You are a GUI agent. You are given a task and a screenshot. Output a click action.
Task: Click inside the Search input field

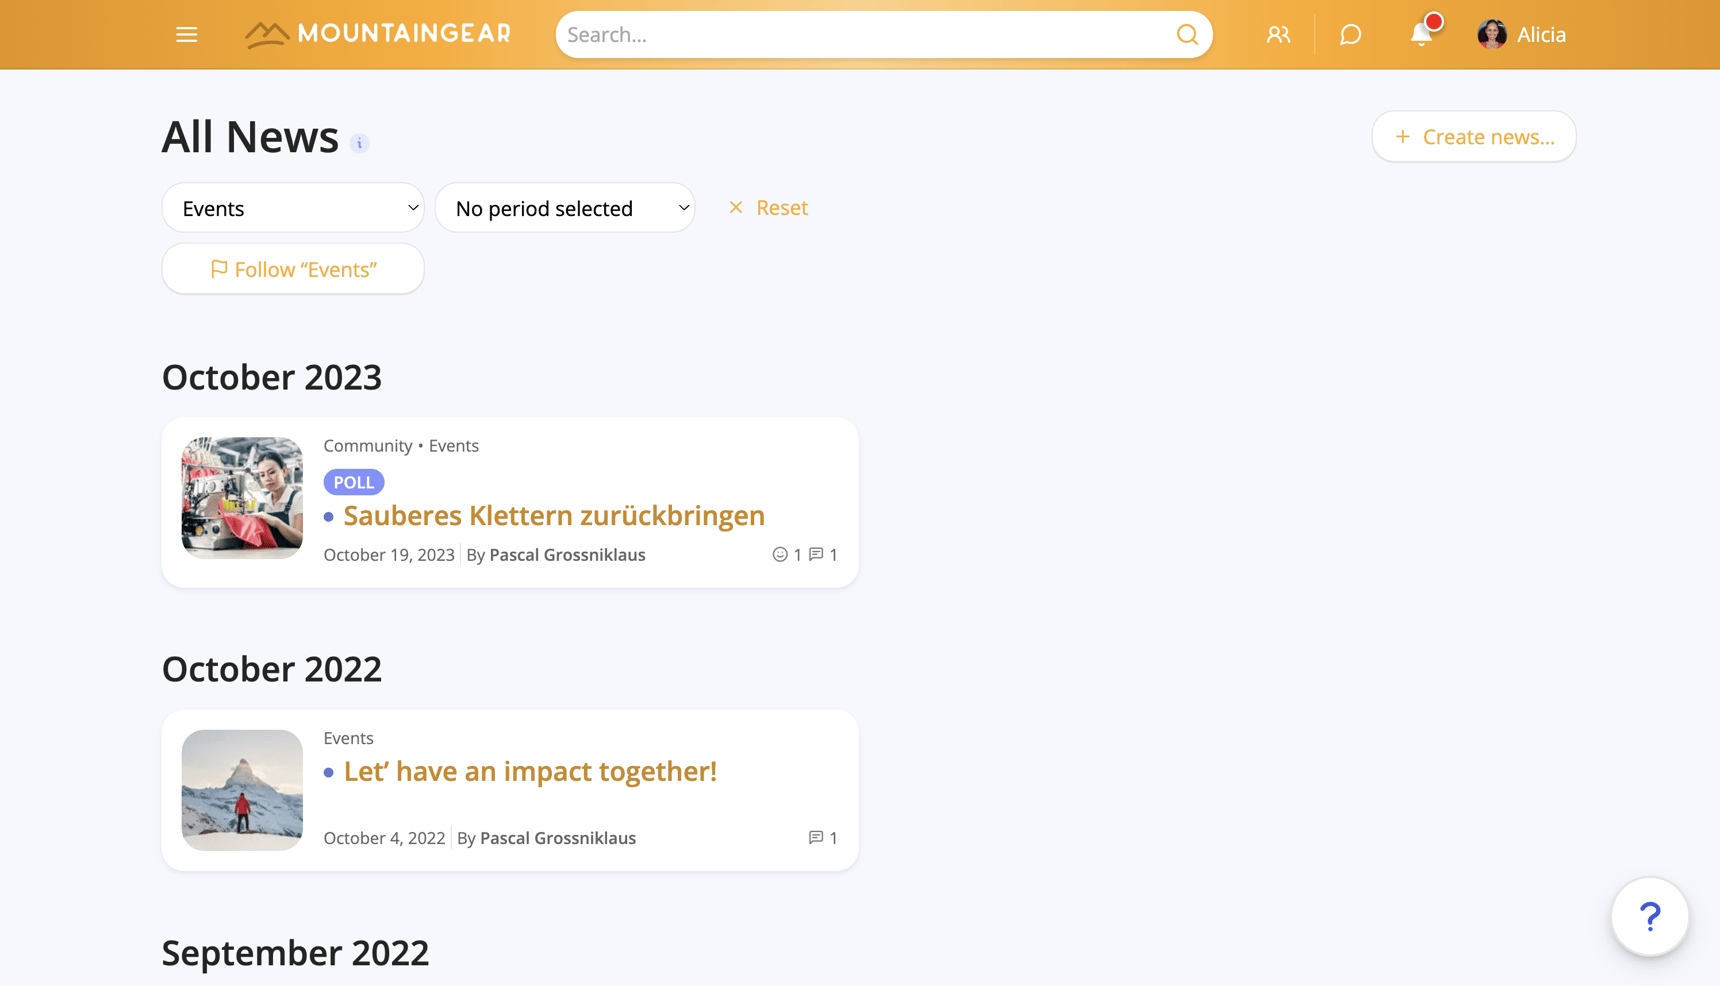860,35
